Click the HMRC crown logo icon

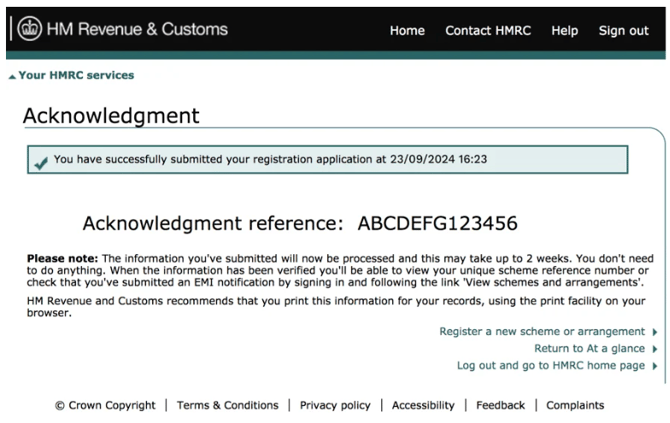28,29
